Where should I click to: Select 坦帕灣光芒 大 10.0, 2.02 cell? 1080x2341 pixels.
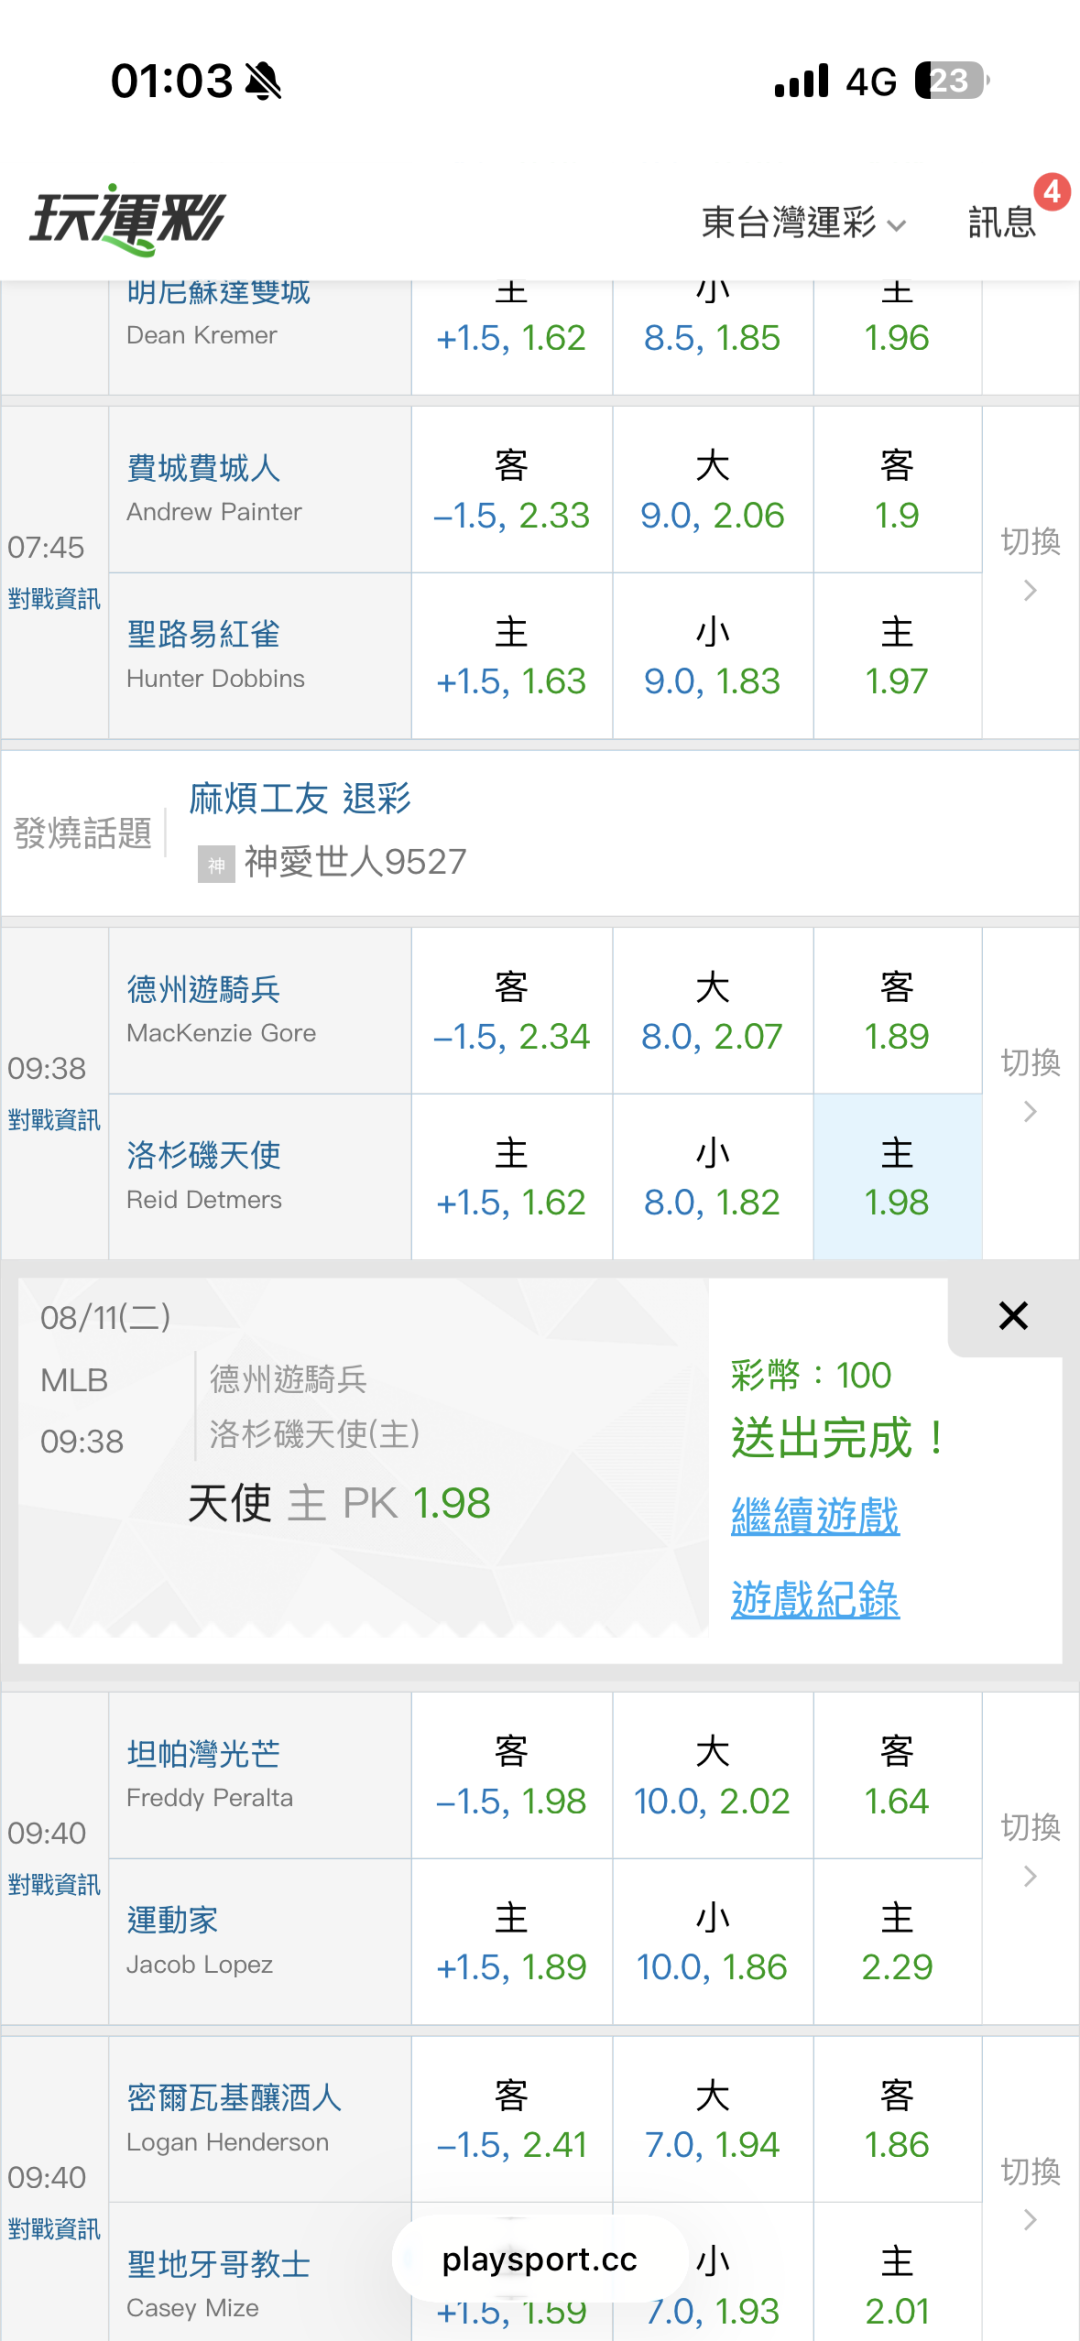pyautogui.click(x=712, y=1776)
